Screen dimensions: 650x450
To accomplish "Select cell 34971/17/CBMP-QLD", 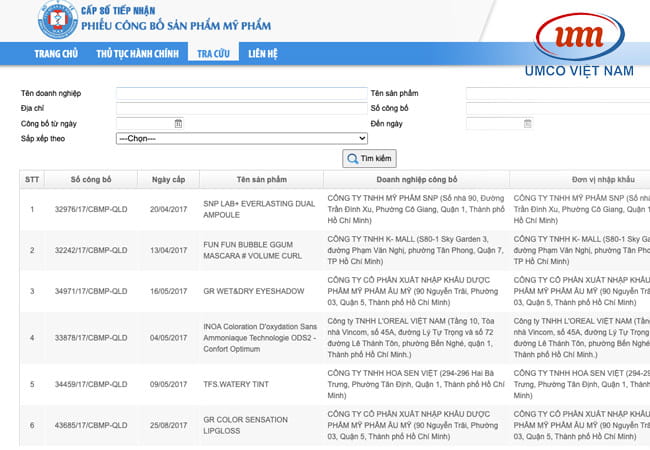I will (x=91, y=291).
